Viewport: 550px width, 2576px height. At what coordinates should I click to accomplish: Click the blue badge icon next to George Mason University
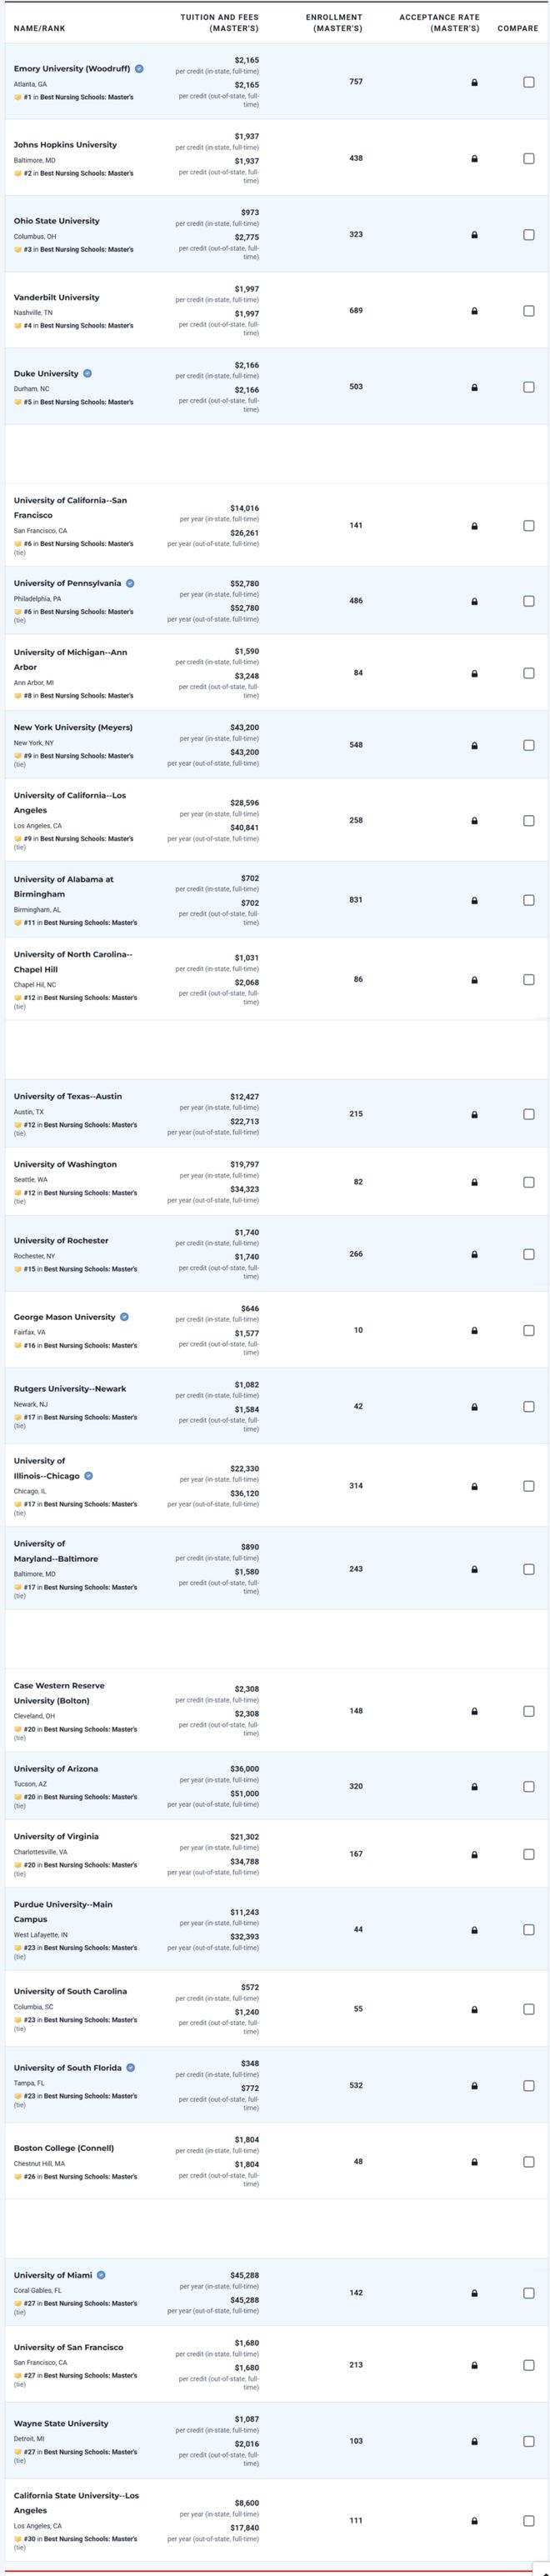[x=124, y=1317]
